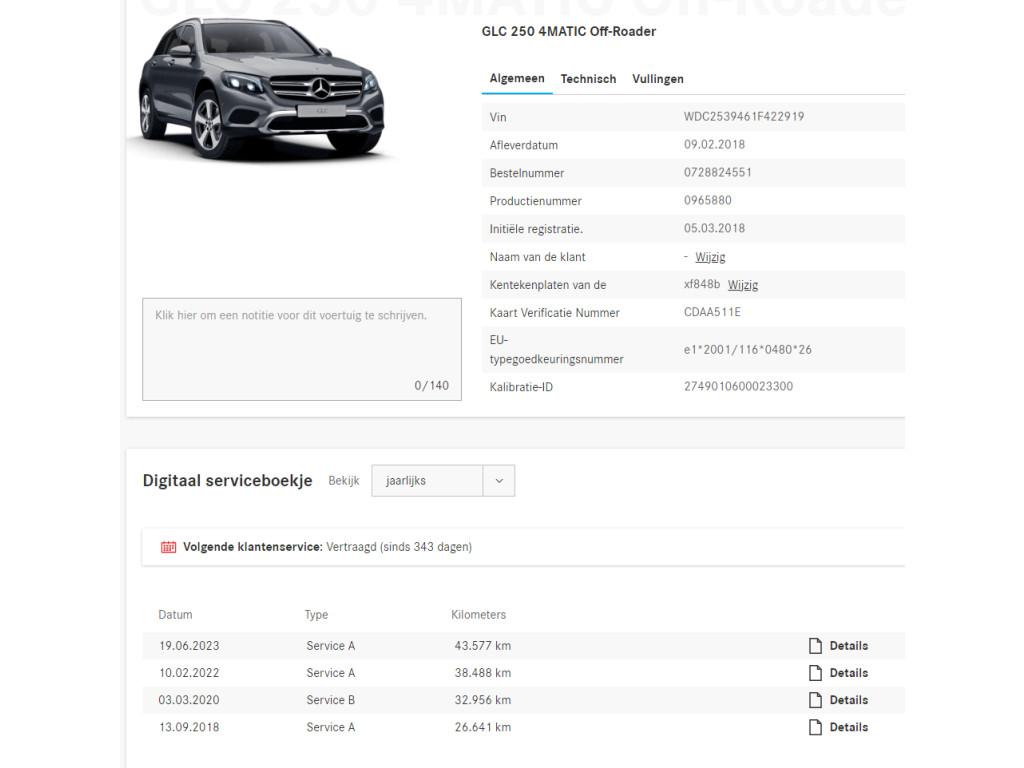Click Wijzig link for Naam van de klant
1024x768 pixels.
pyautogui.click(x=710, y=257)
